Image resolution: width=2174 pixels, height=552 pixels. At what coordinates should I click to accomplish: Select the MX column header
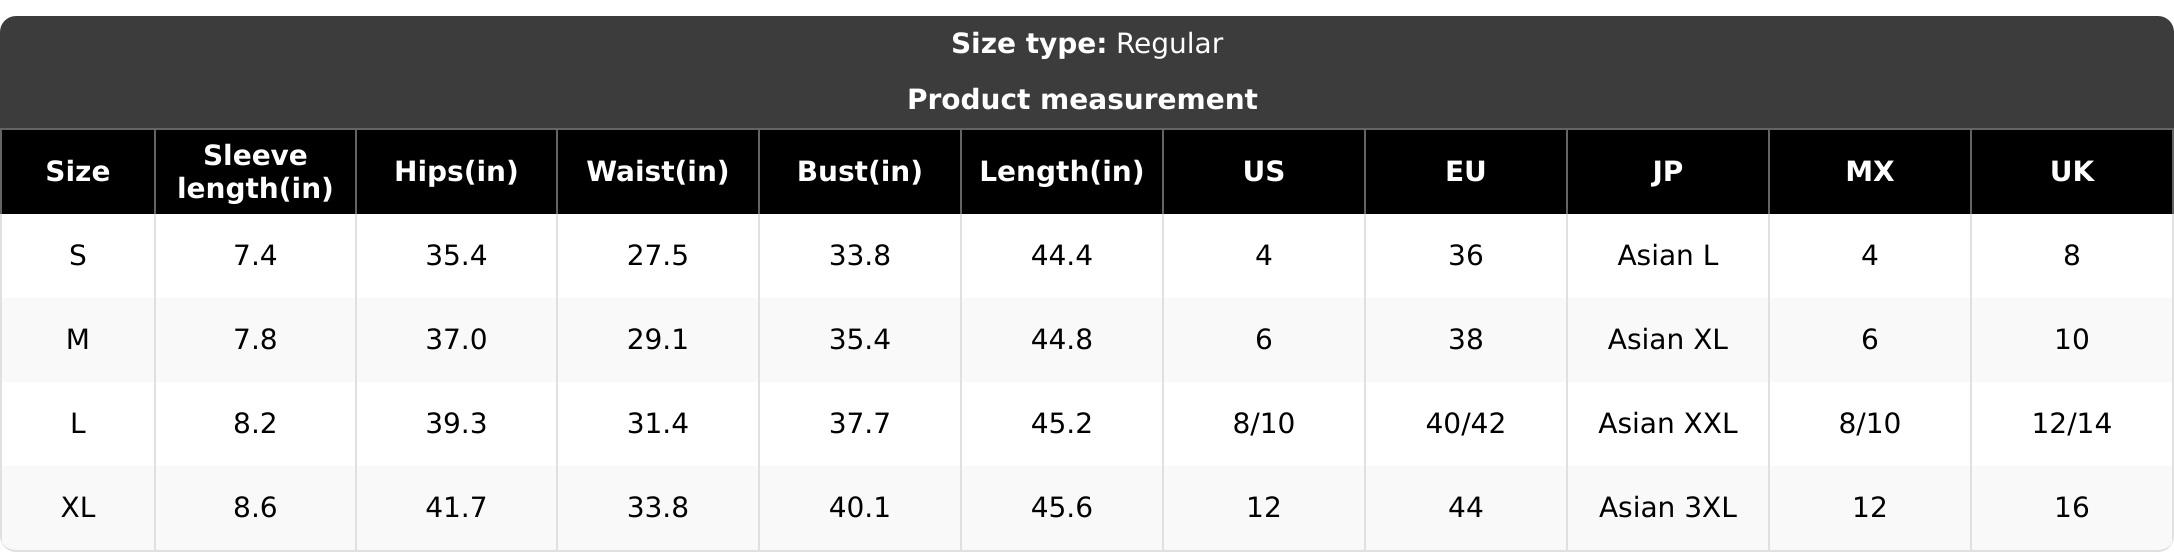coord(1870,172)
